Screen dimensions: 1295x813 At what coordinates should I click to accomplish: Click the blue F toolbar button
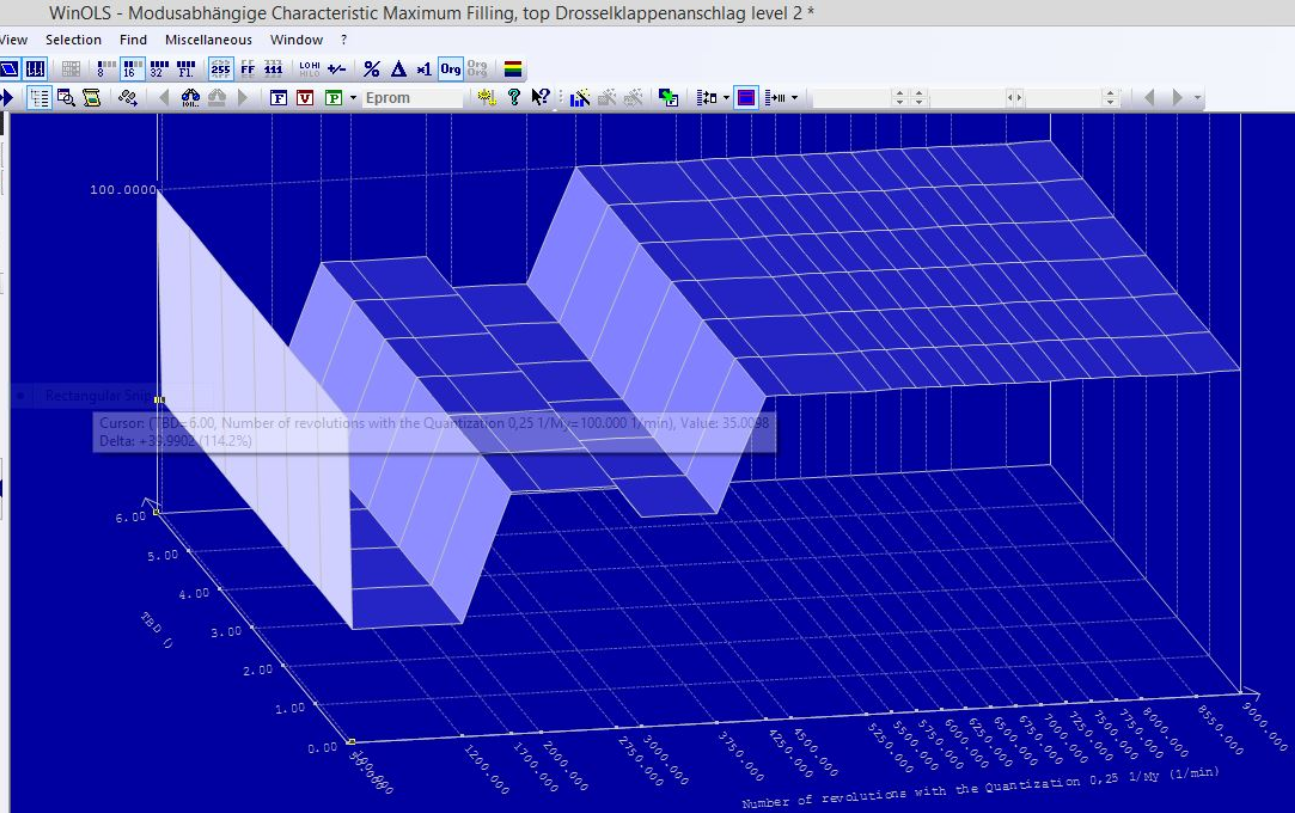click(279, 98)
